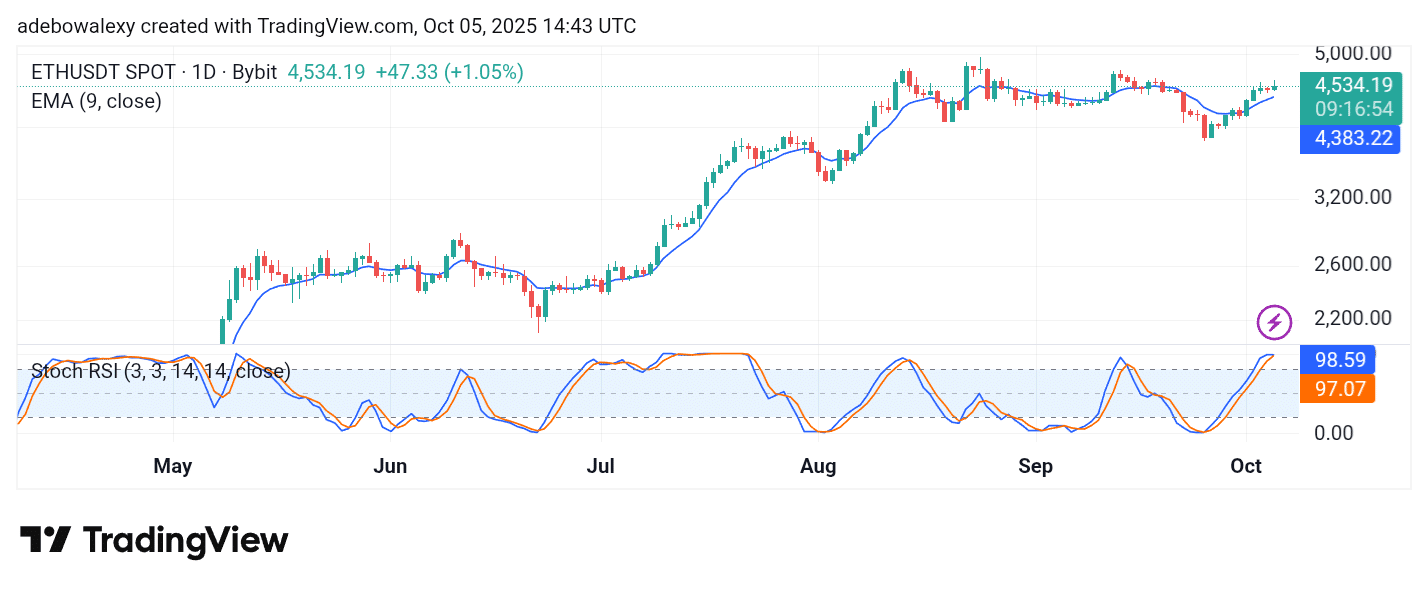1428x591 pixels.
Task: Click the blue 98.59 Stoch RSI tag
Action: tap(1338, 359)
